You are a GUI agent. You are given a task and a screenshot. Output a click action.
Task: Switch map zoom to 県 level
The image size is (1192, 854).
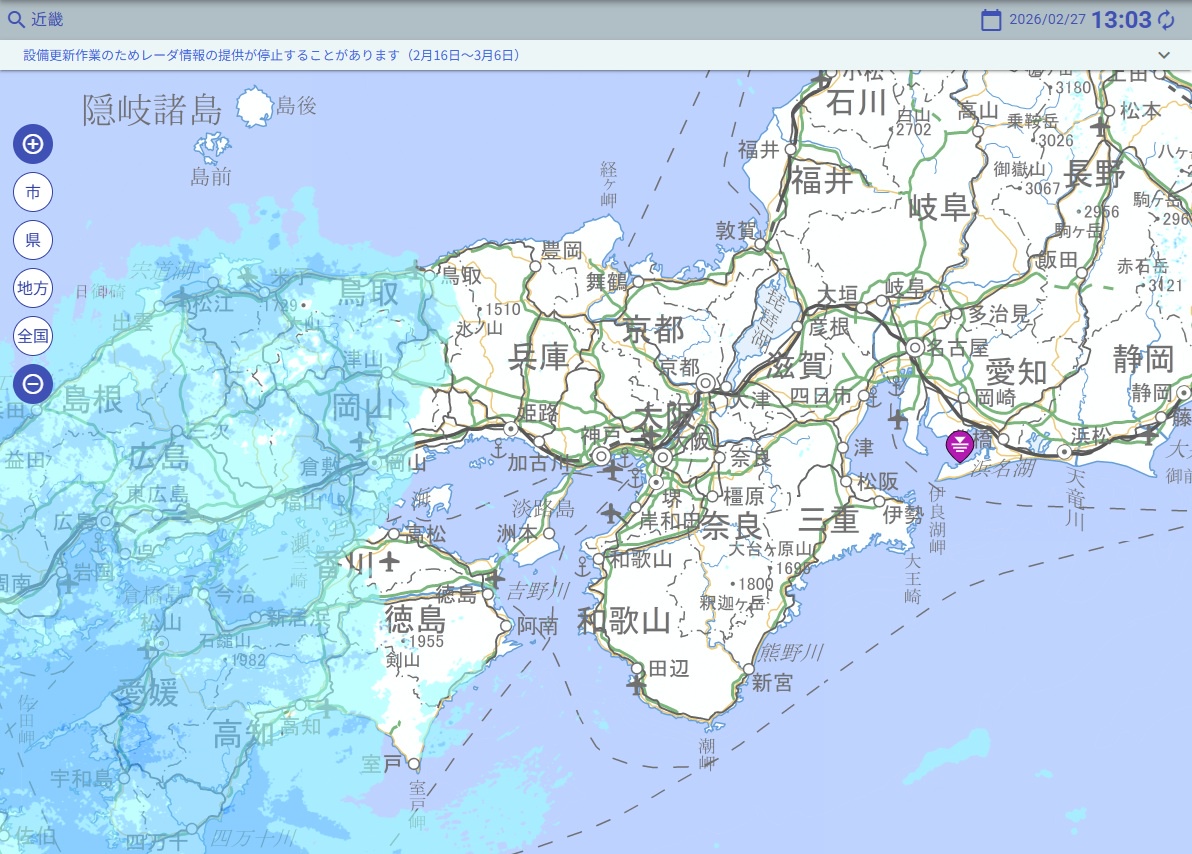pyautogui.click(x=33, y=240)
